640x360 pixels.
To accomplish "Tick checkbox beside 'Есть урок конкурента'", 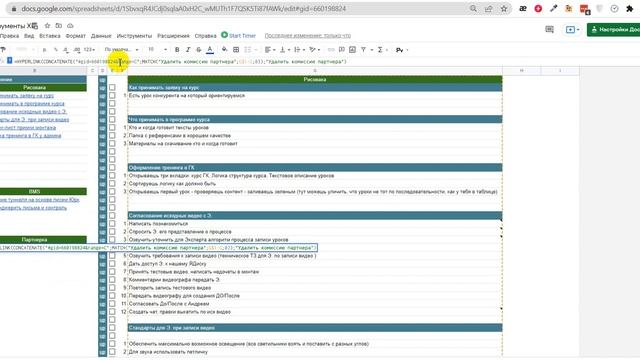I will tap(112, 96).
